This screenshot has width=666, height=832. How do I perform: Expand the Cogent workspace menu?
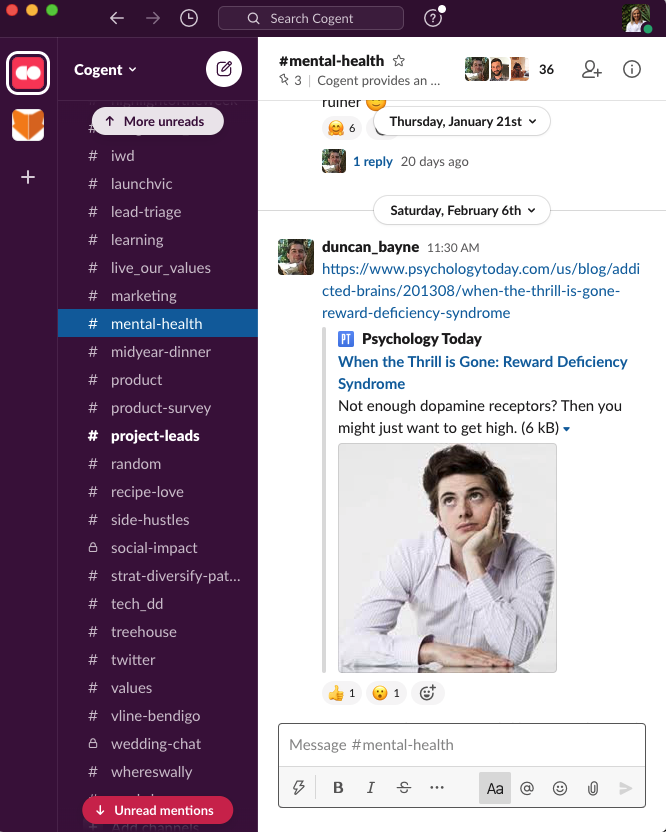coord(106,70)
